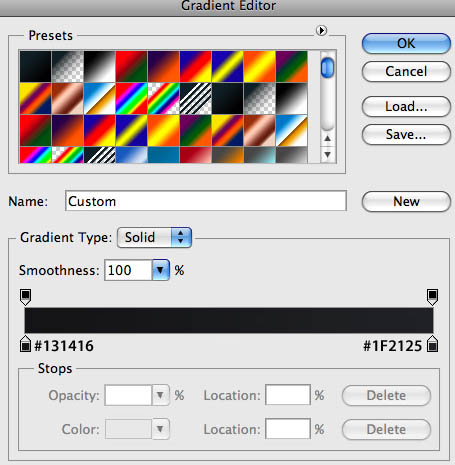The height and width of the screenshot is (465, 455).
Task: Click Delete button for opacity stop
Action: [x=386, y=395]
